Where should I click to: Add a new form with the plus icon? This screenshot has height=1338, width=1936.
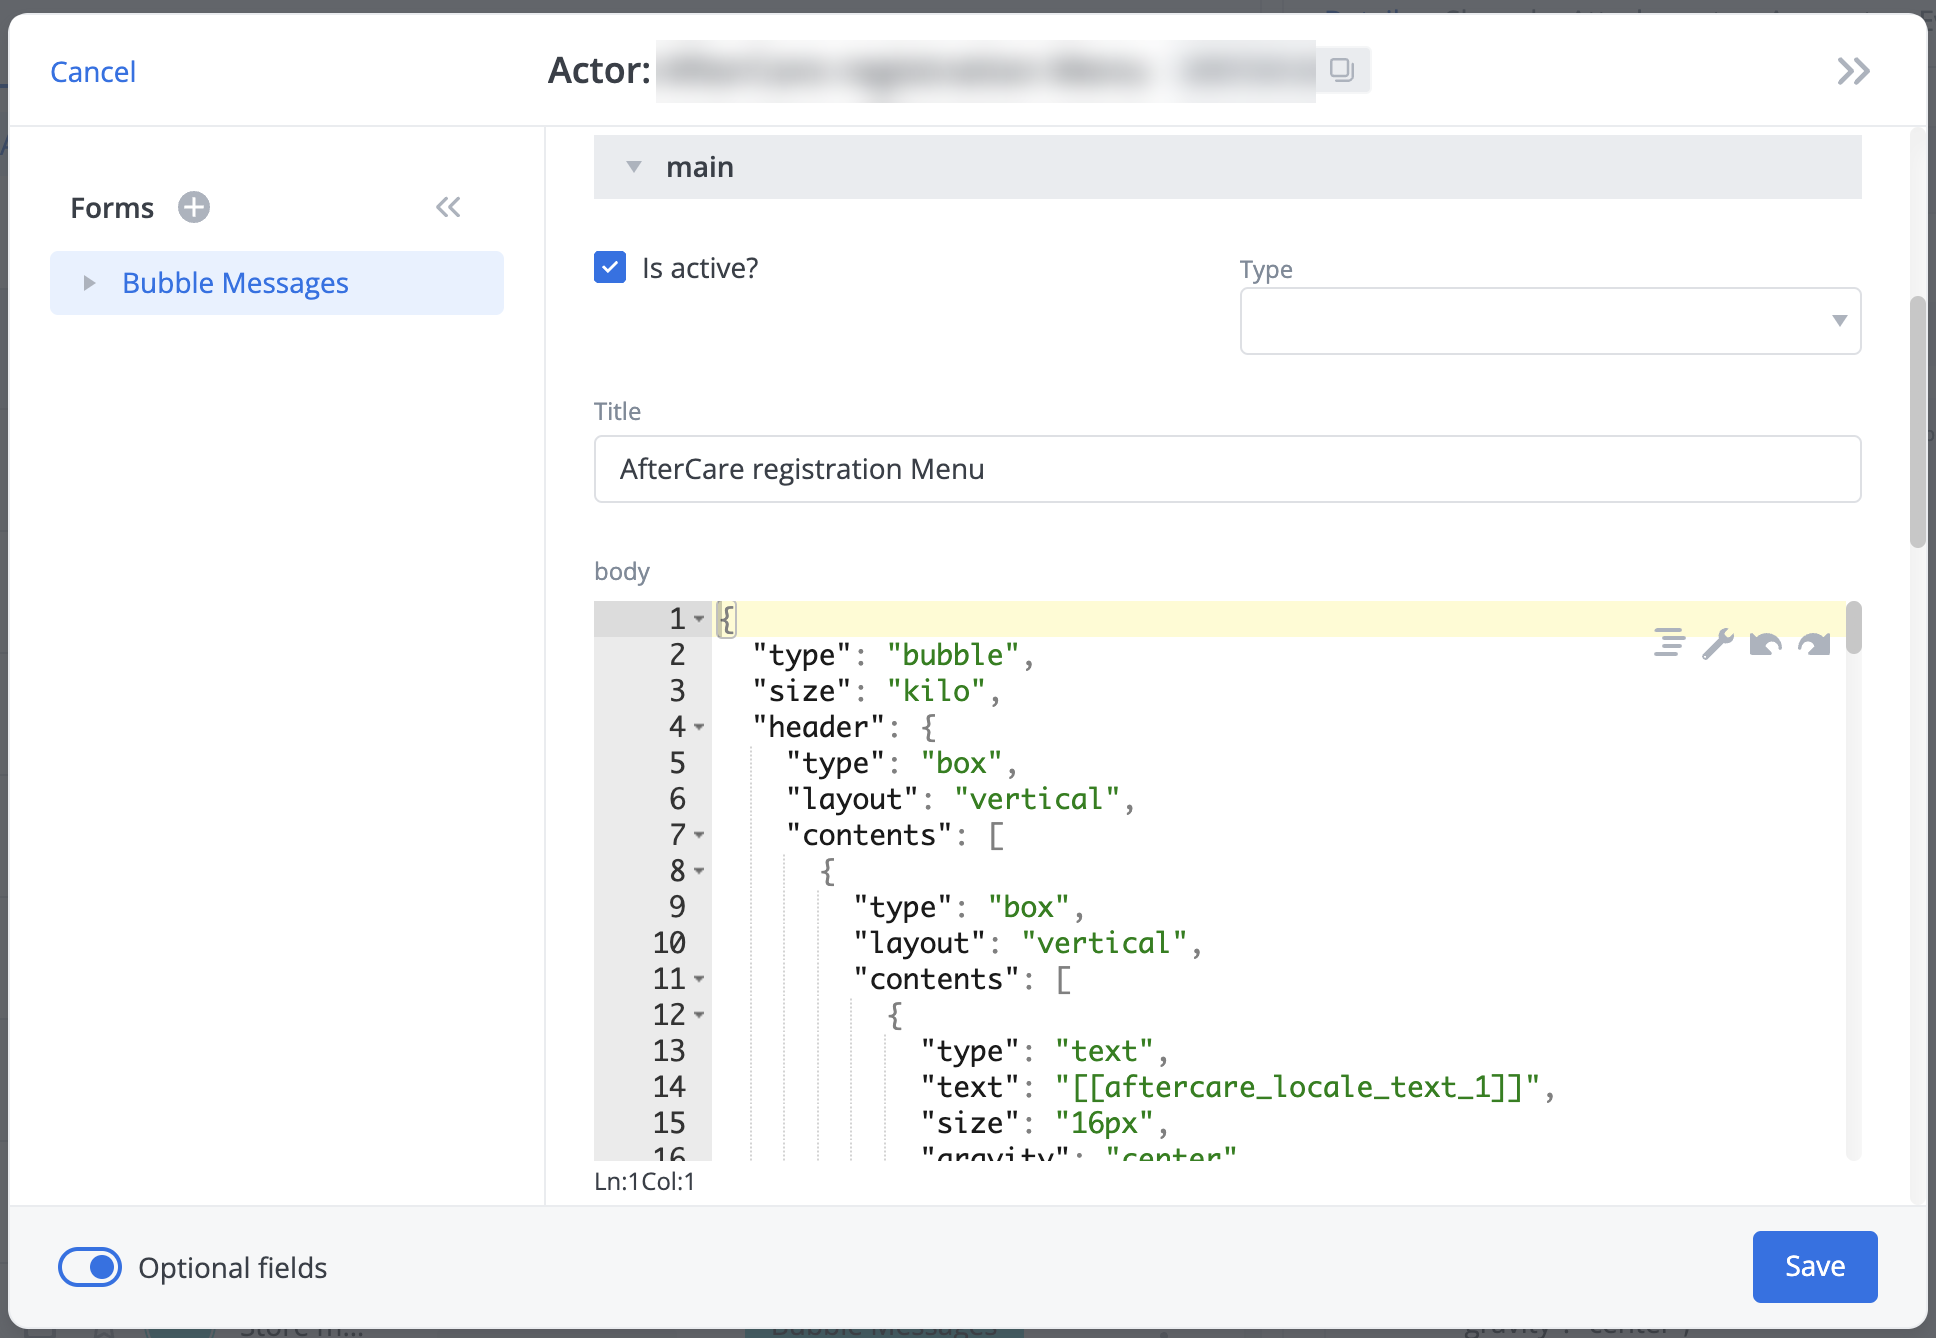click(194, 207)
